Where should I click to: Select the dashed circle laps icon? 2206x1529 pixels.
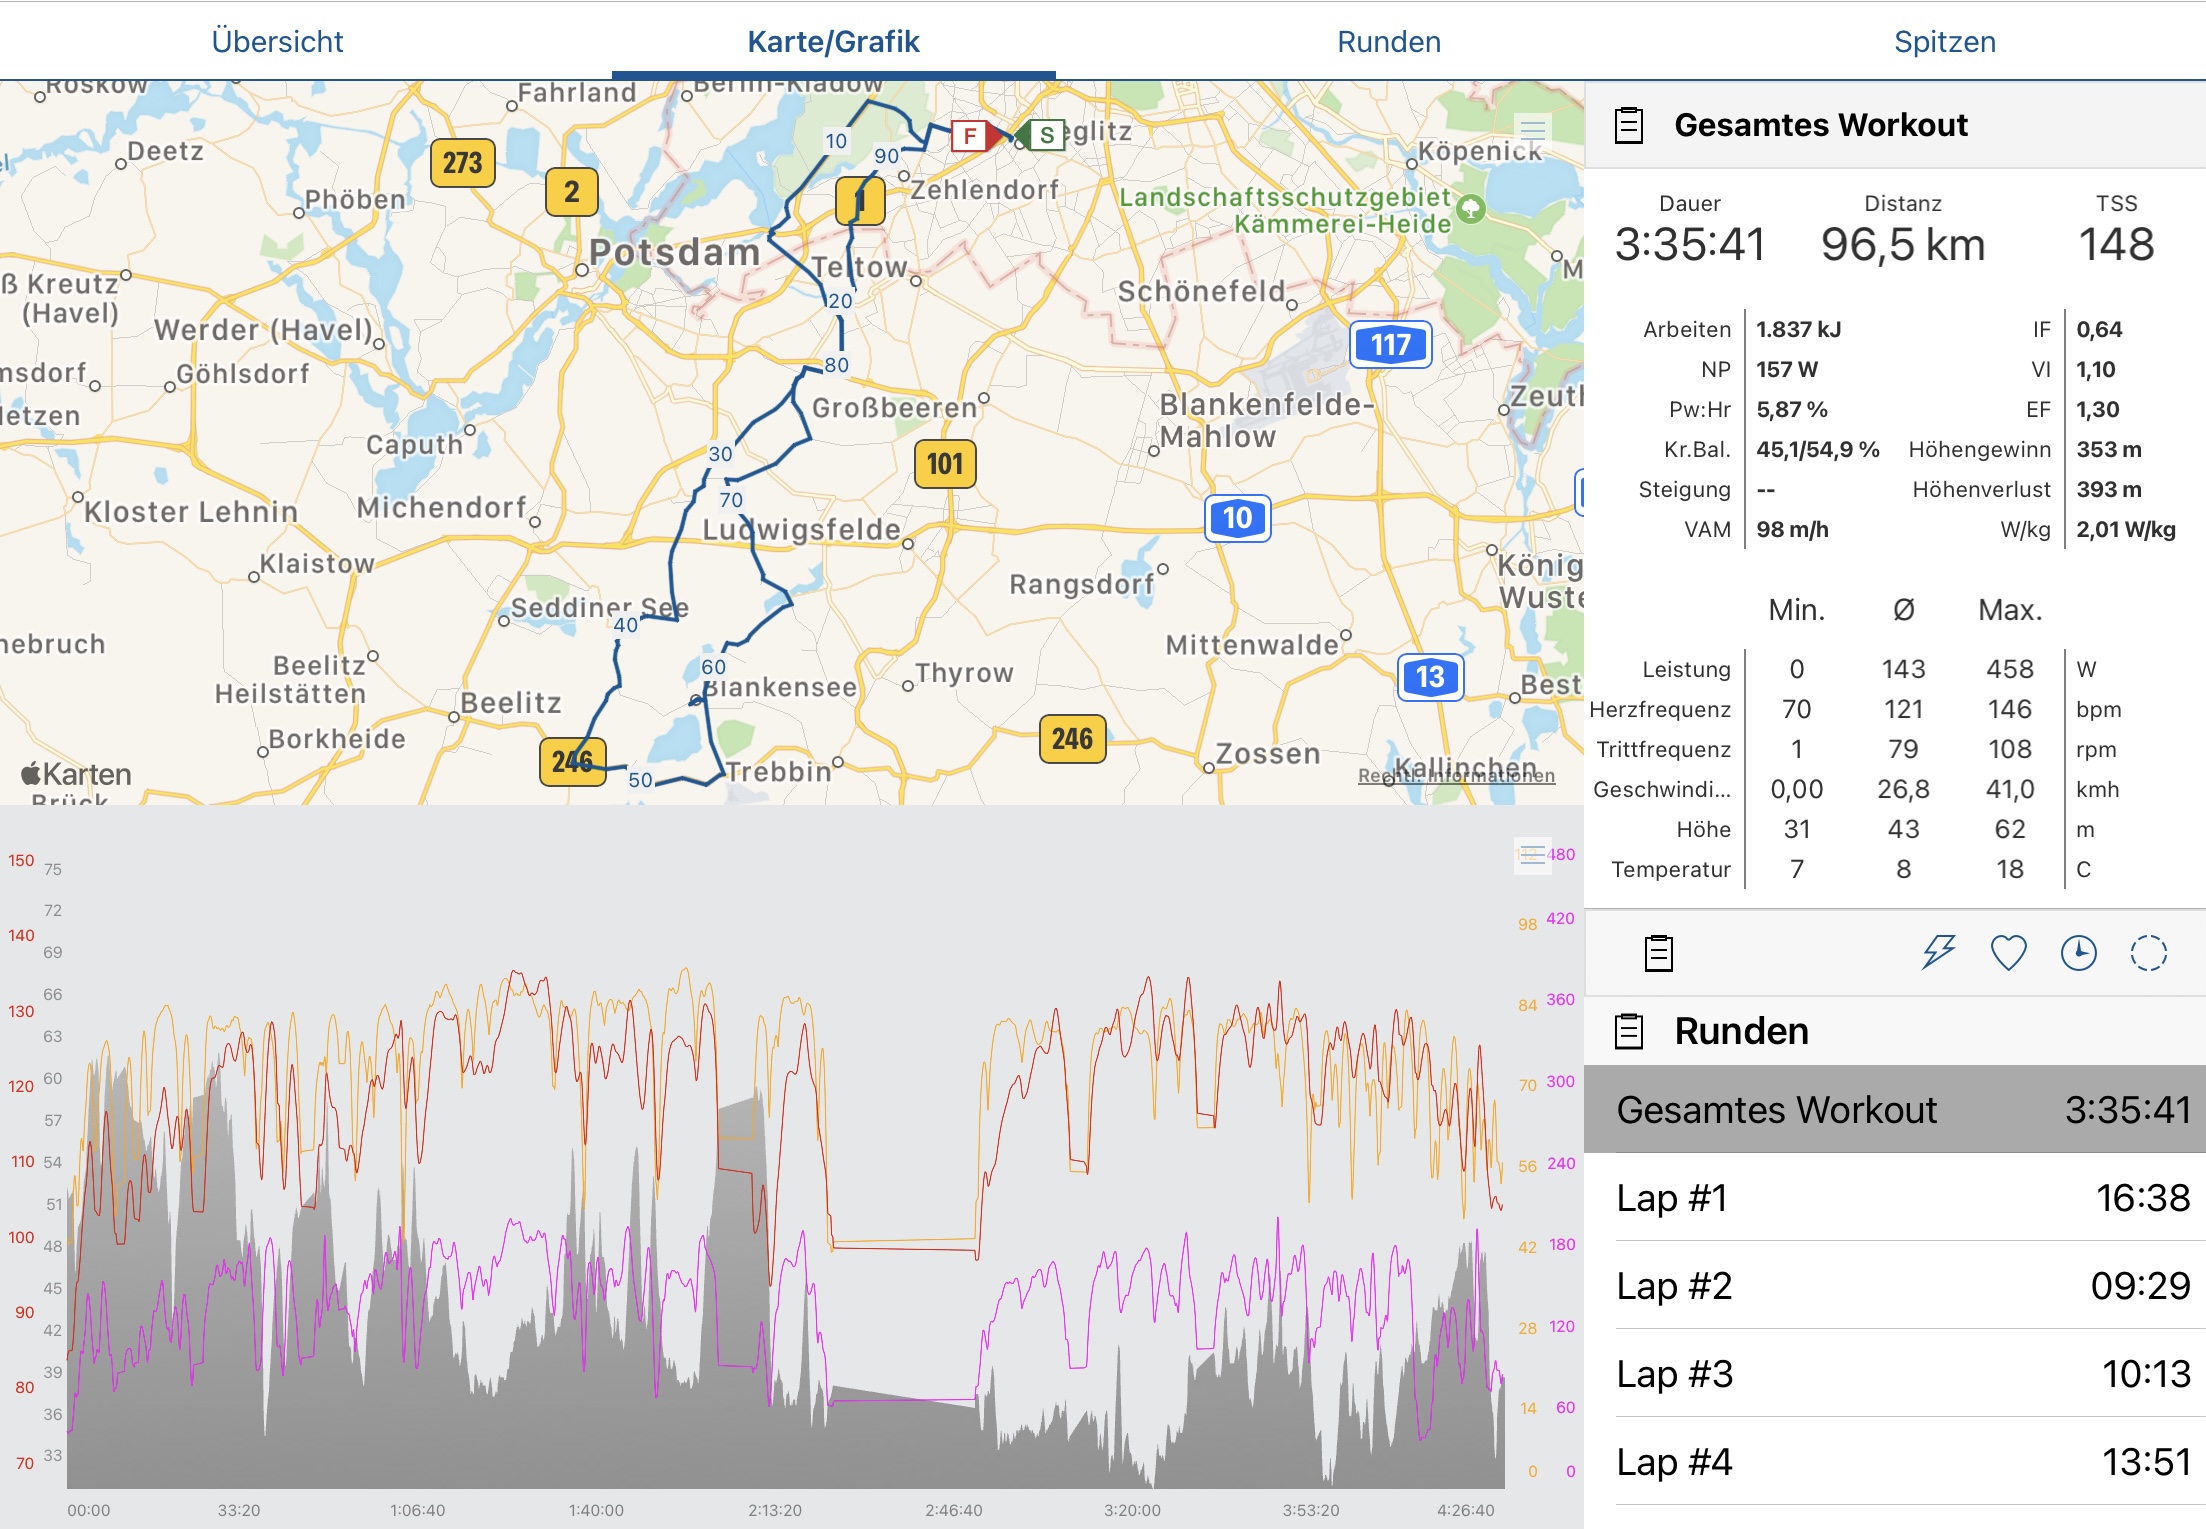(2148, 952)
